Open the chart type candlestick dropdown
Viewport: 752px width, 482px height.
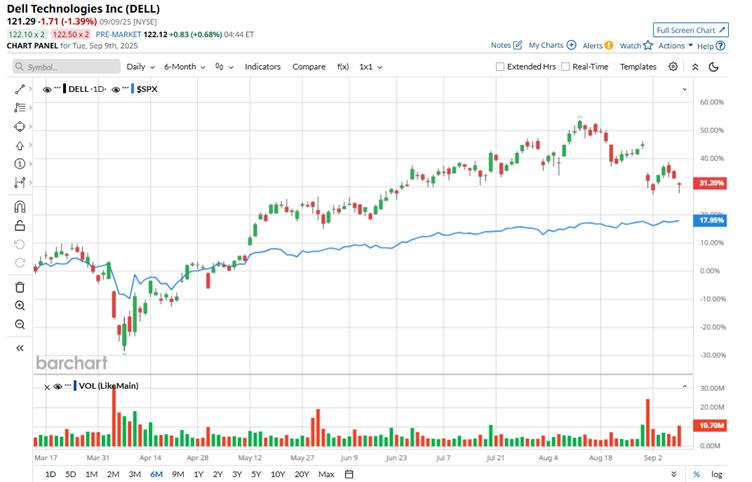(x=224, y=67)
